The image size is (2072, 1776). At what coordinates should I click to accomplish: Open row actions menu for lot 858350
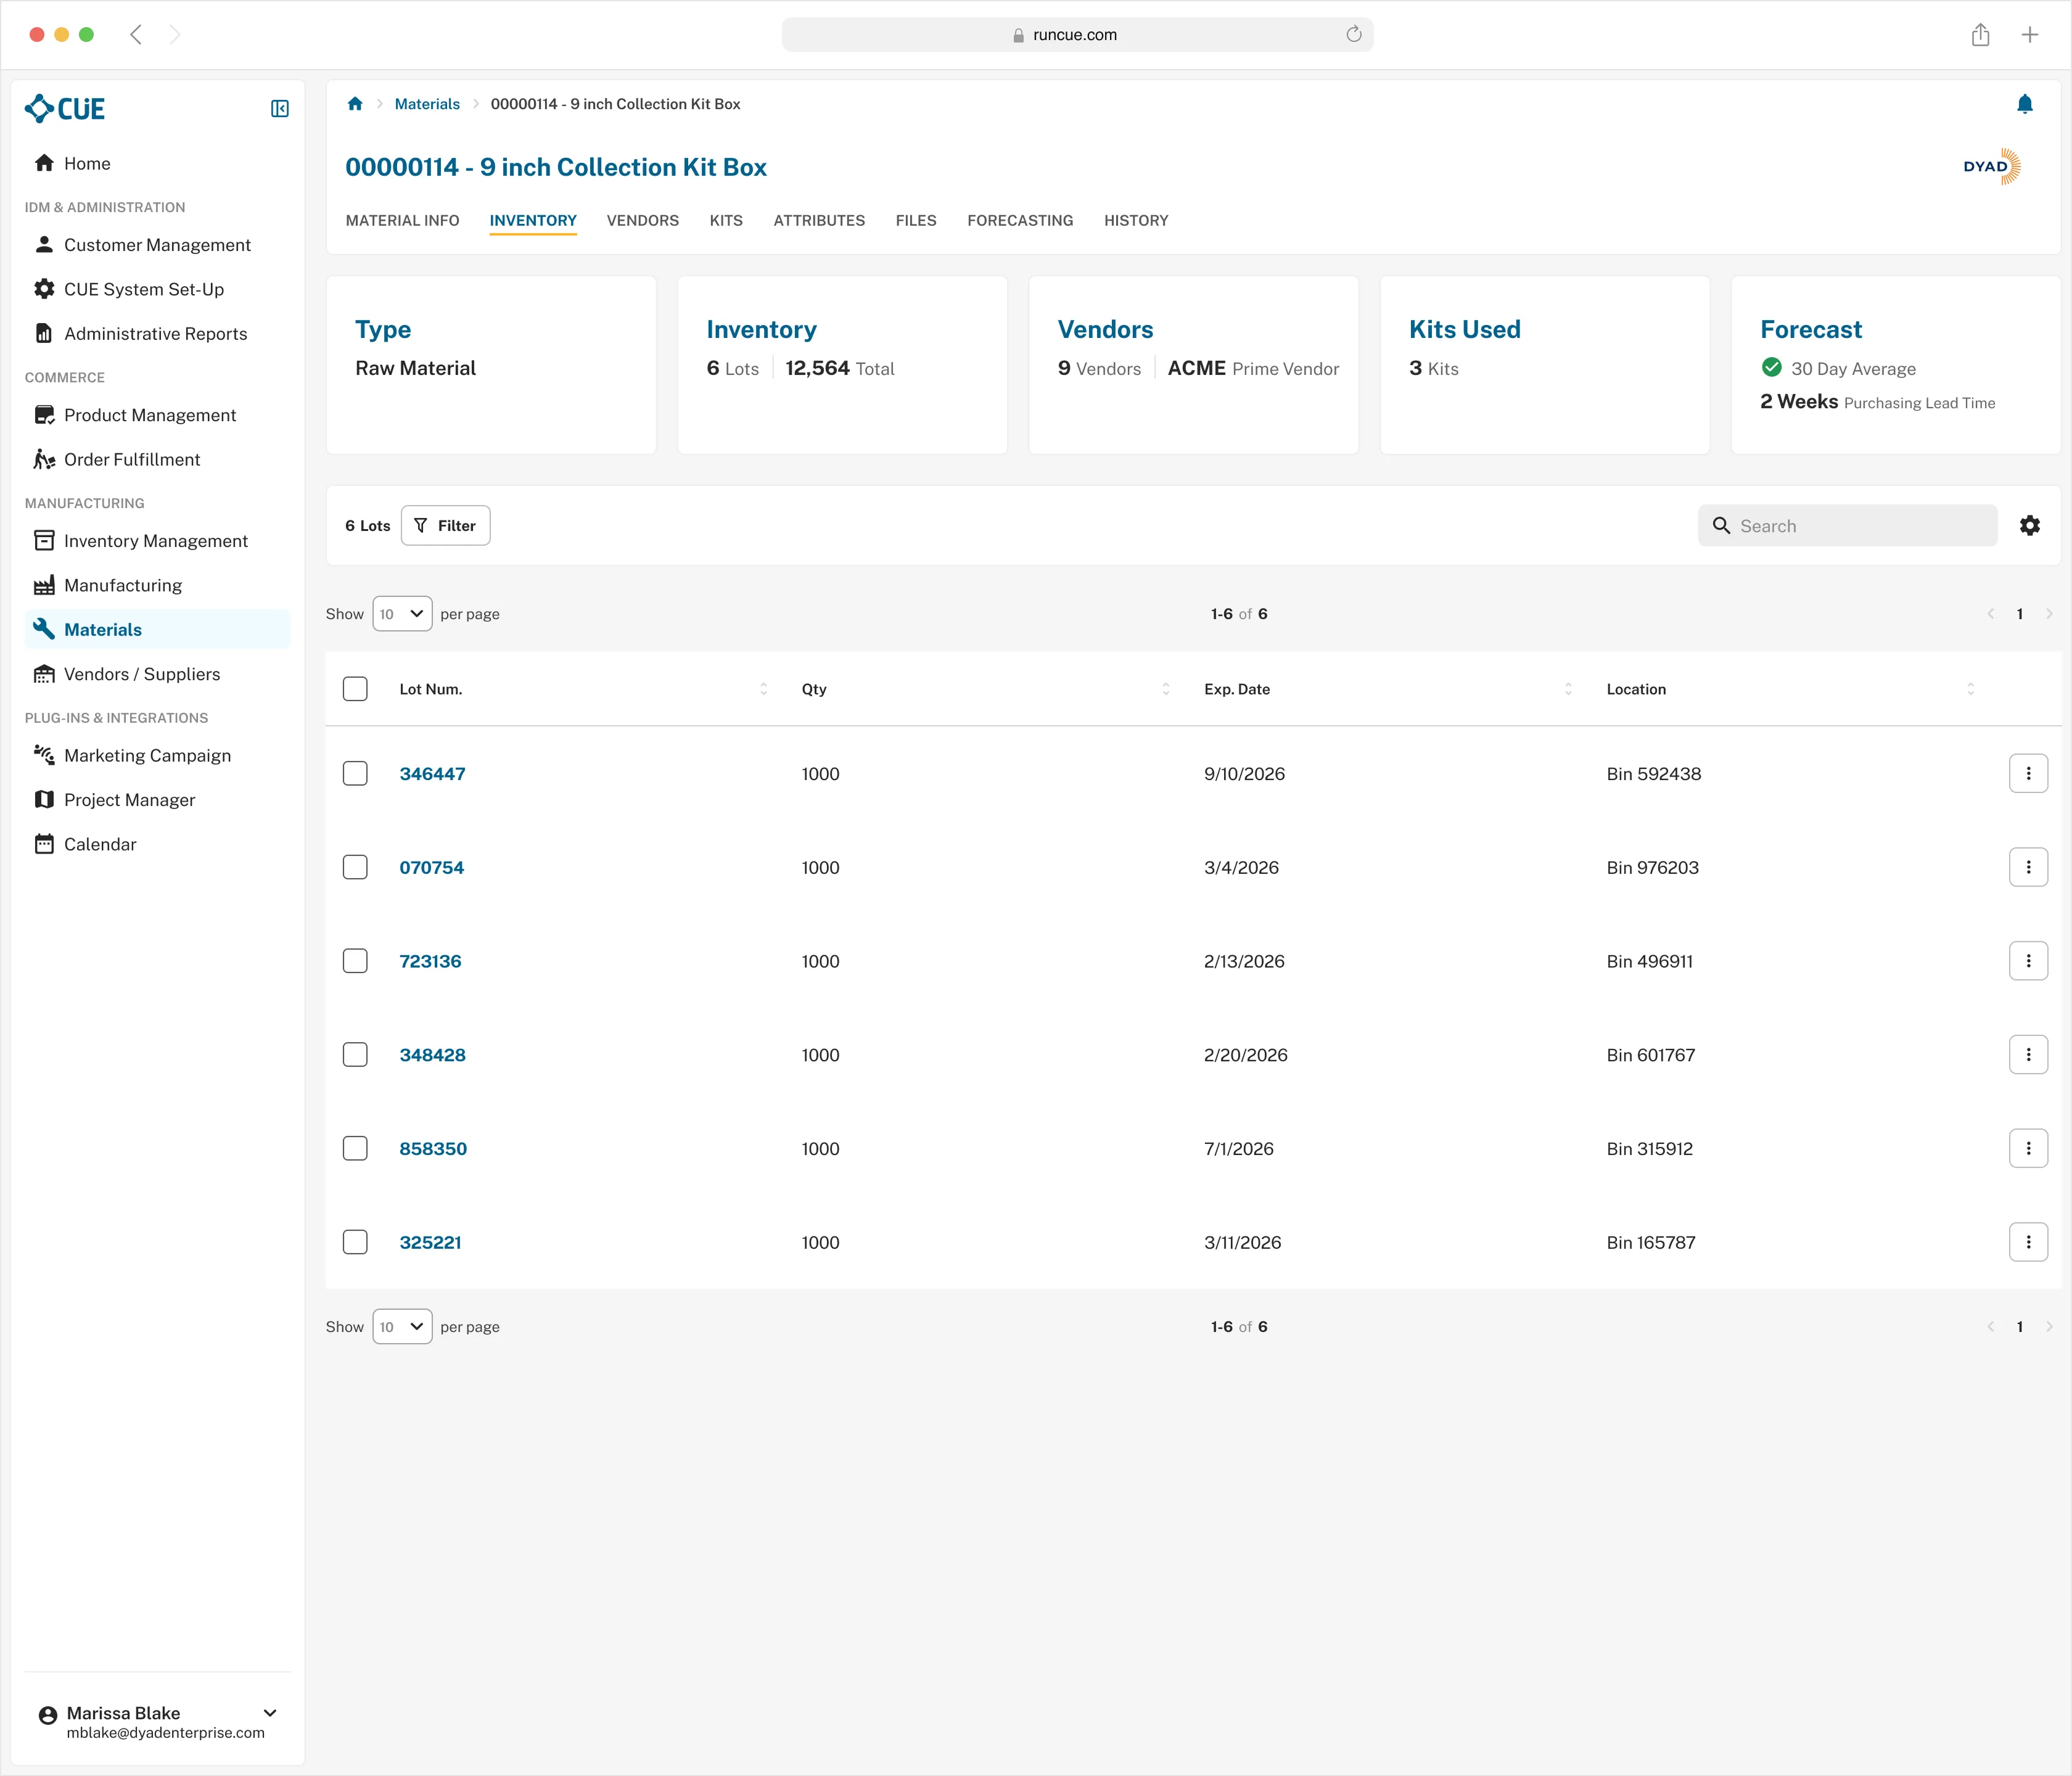coord(2028,1148)
